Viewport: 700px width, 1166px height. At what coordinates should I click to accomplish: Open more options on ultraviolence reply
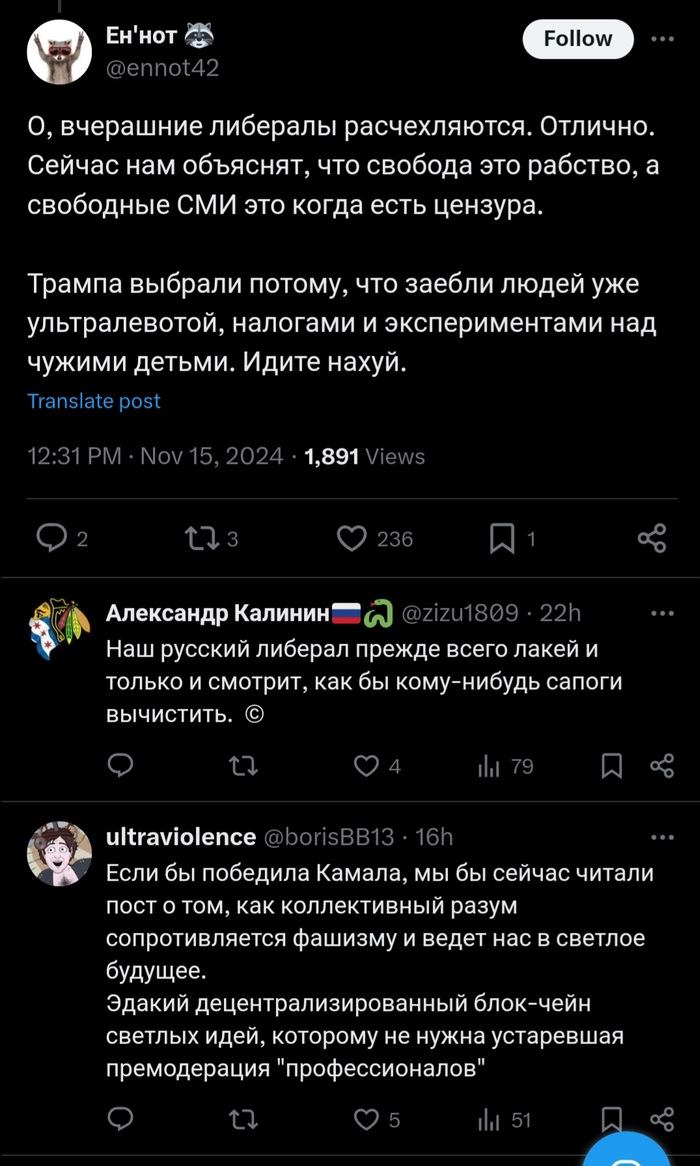coord(662,837)
